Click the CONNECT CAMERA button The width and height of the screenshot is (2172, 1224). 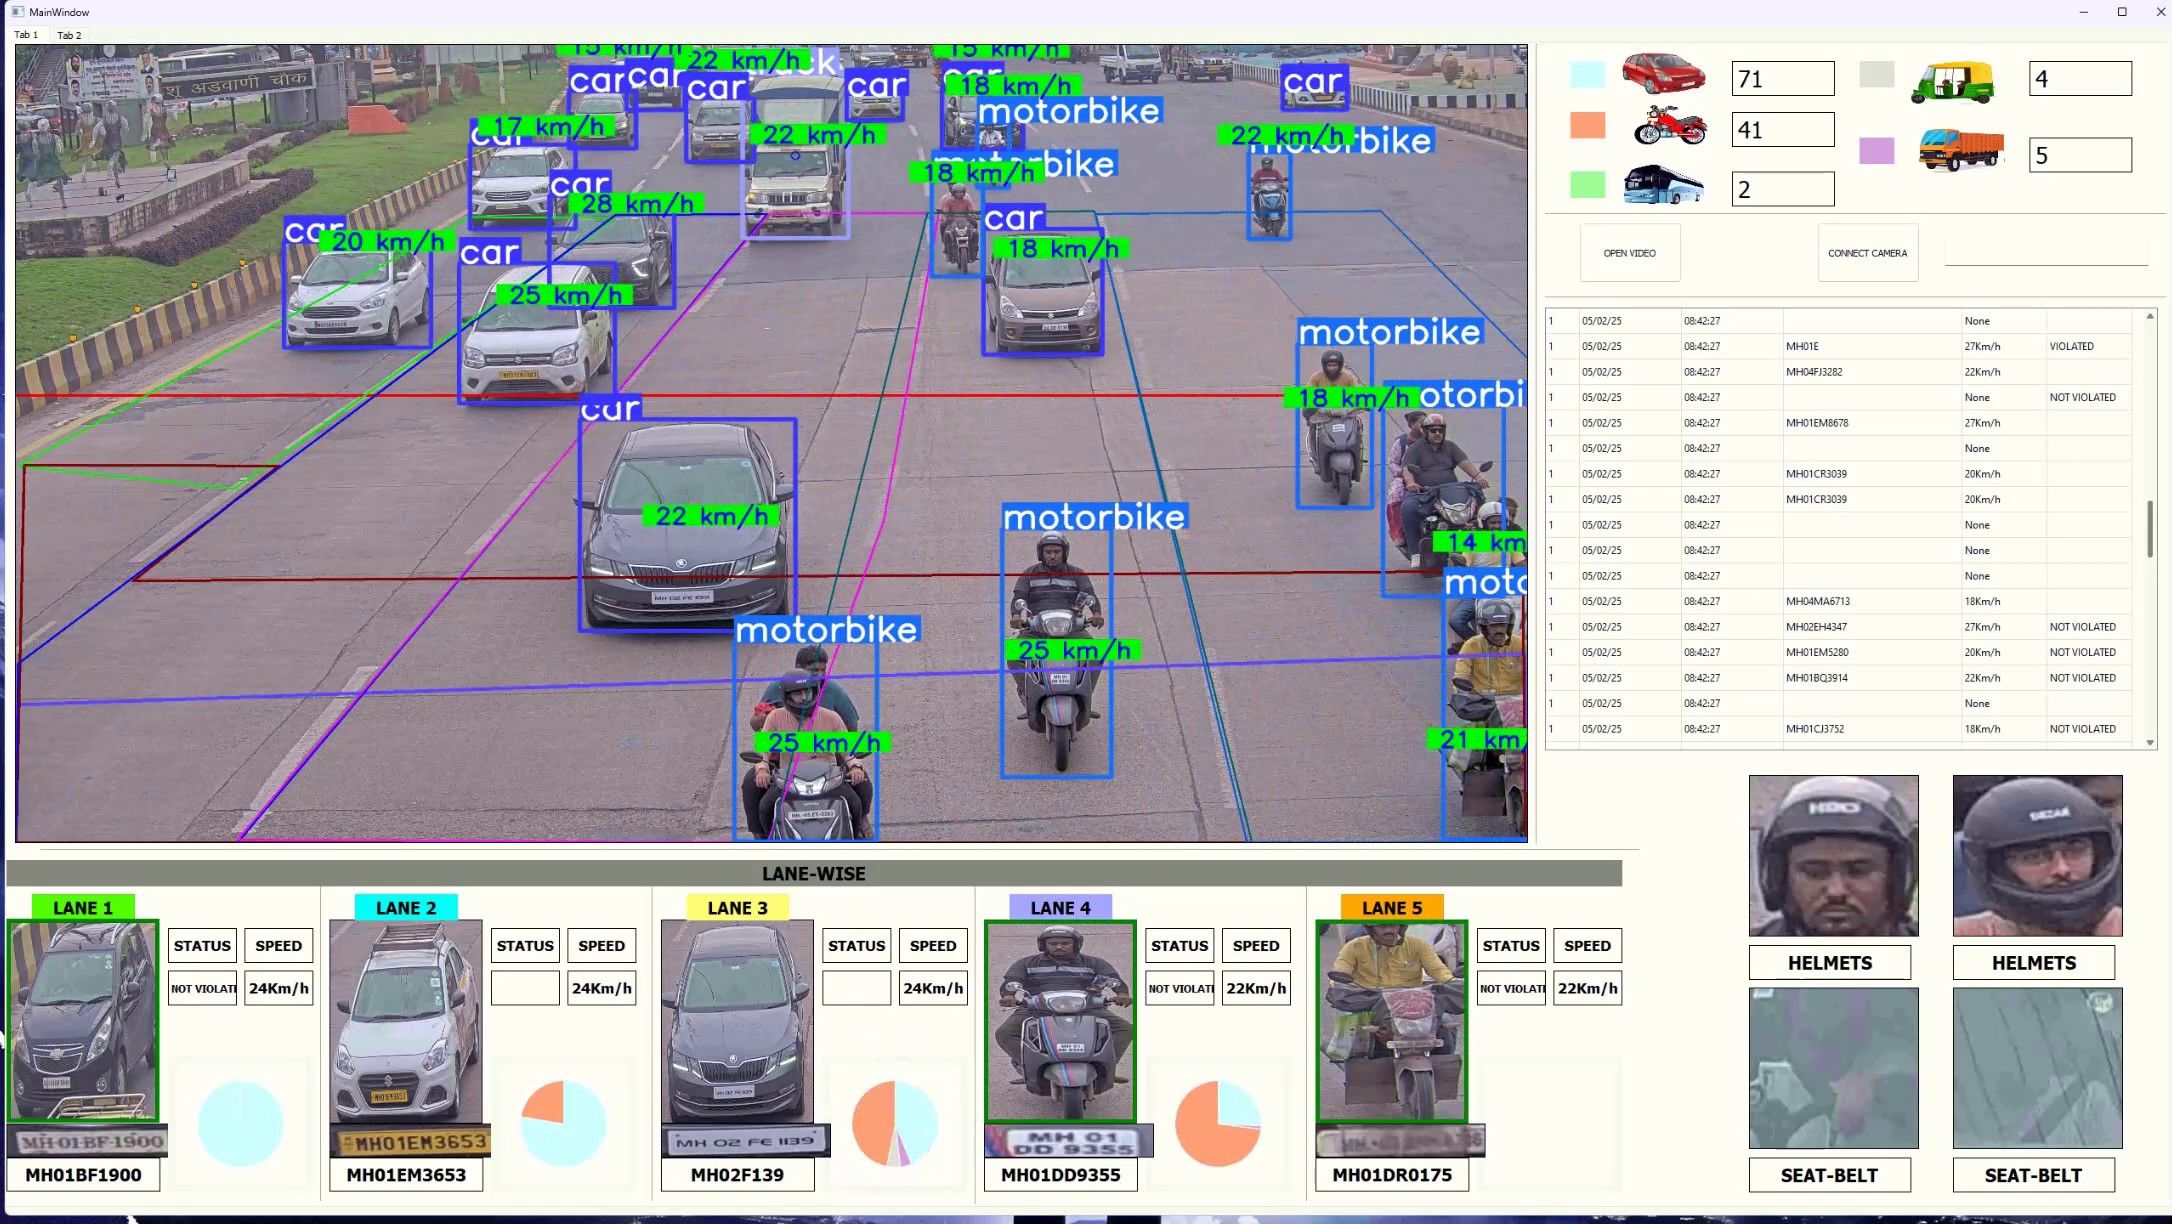(1867, 253)
